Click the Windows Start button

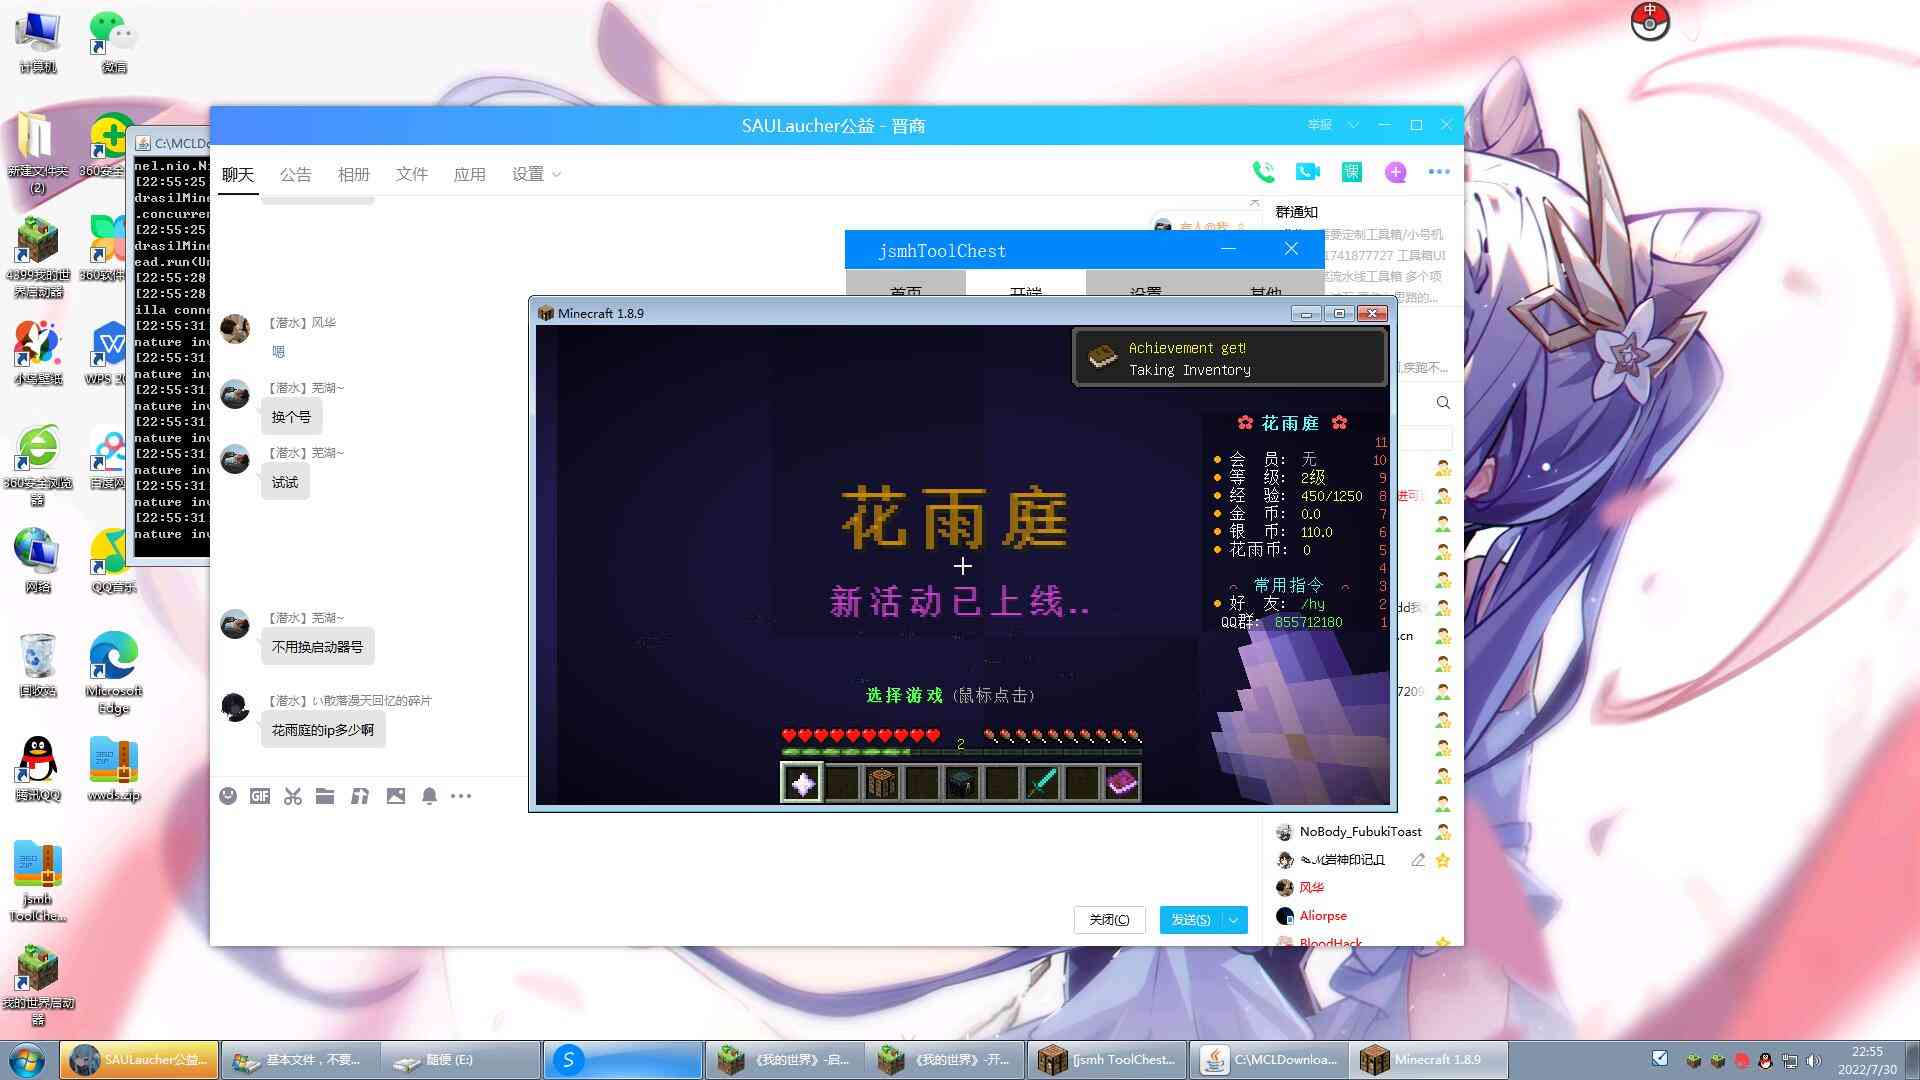[27, 1060]
